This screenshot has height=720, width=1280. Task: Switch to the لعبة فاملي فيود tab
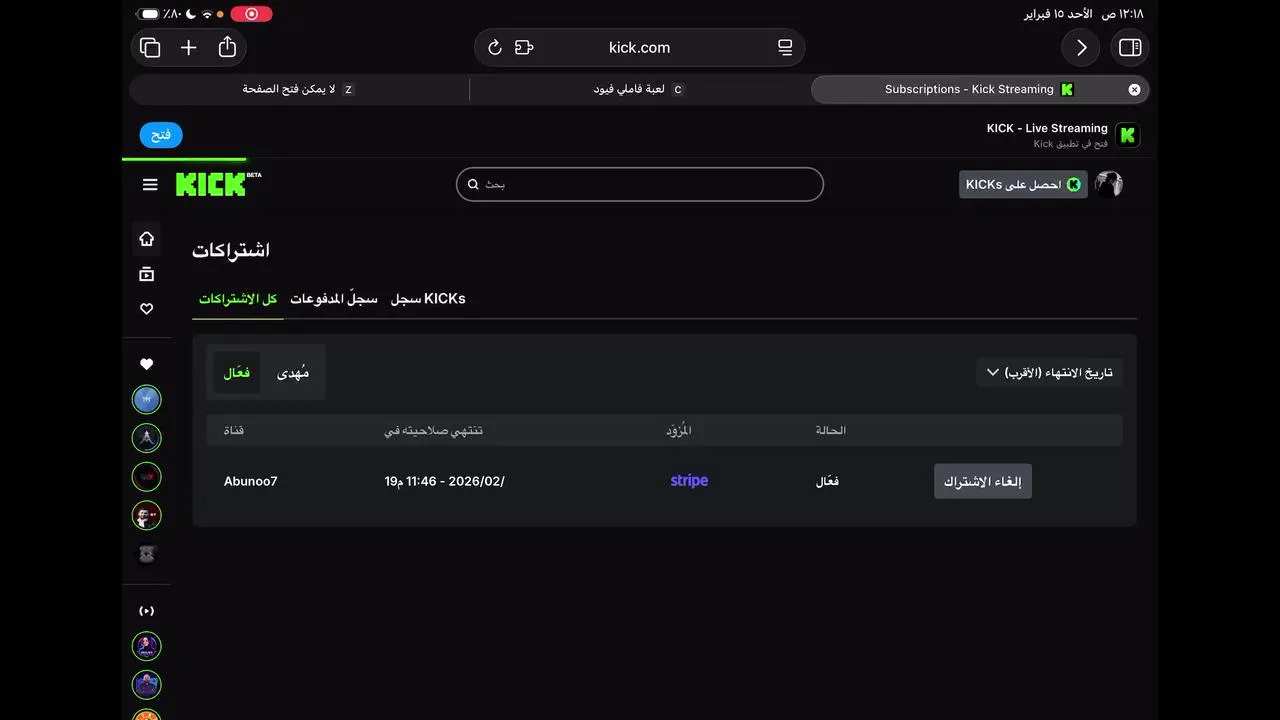638,89
